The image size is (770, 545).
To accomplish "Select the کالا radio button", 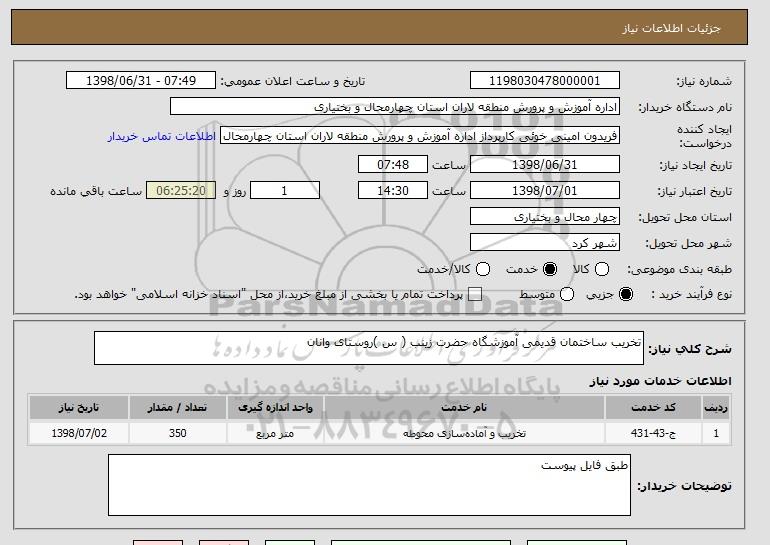I will tap(602, 269).
